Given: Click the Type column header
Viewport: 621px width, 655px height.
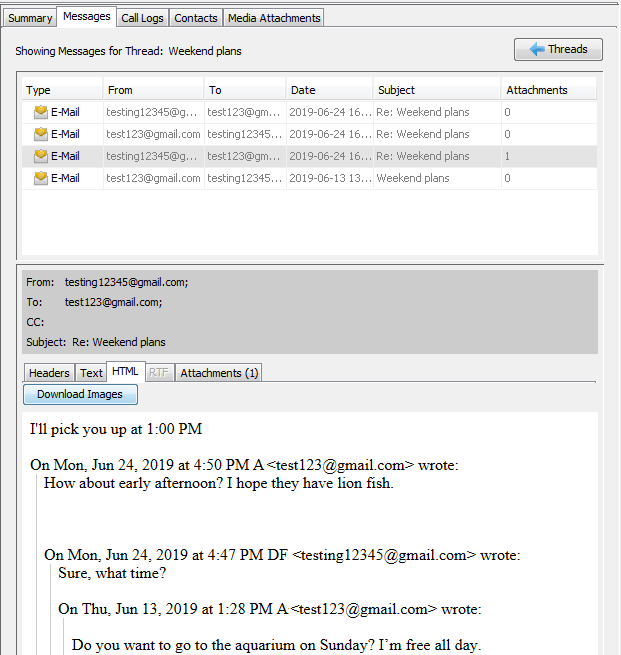Looking at the screenshot, I should click(60, 90).
